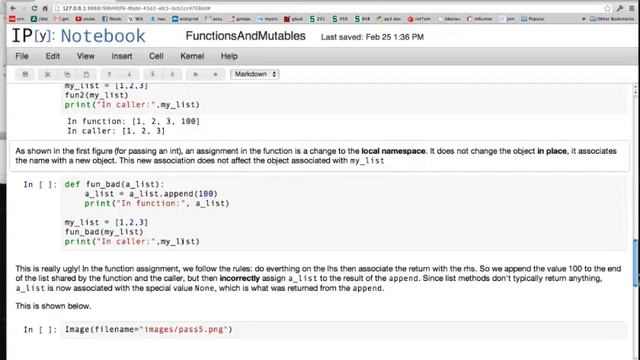Open the ytube bookmark

(85, 19)
